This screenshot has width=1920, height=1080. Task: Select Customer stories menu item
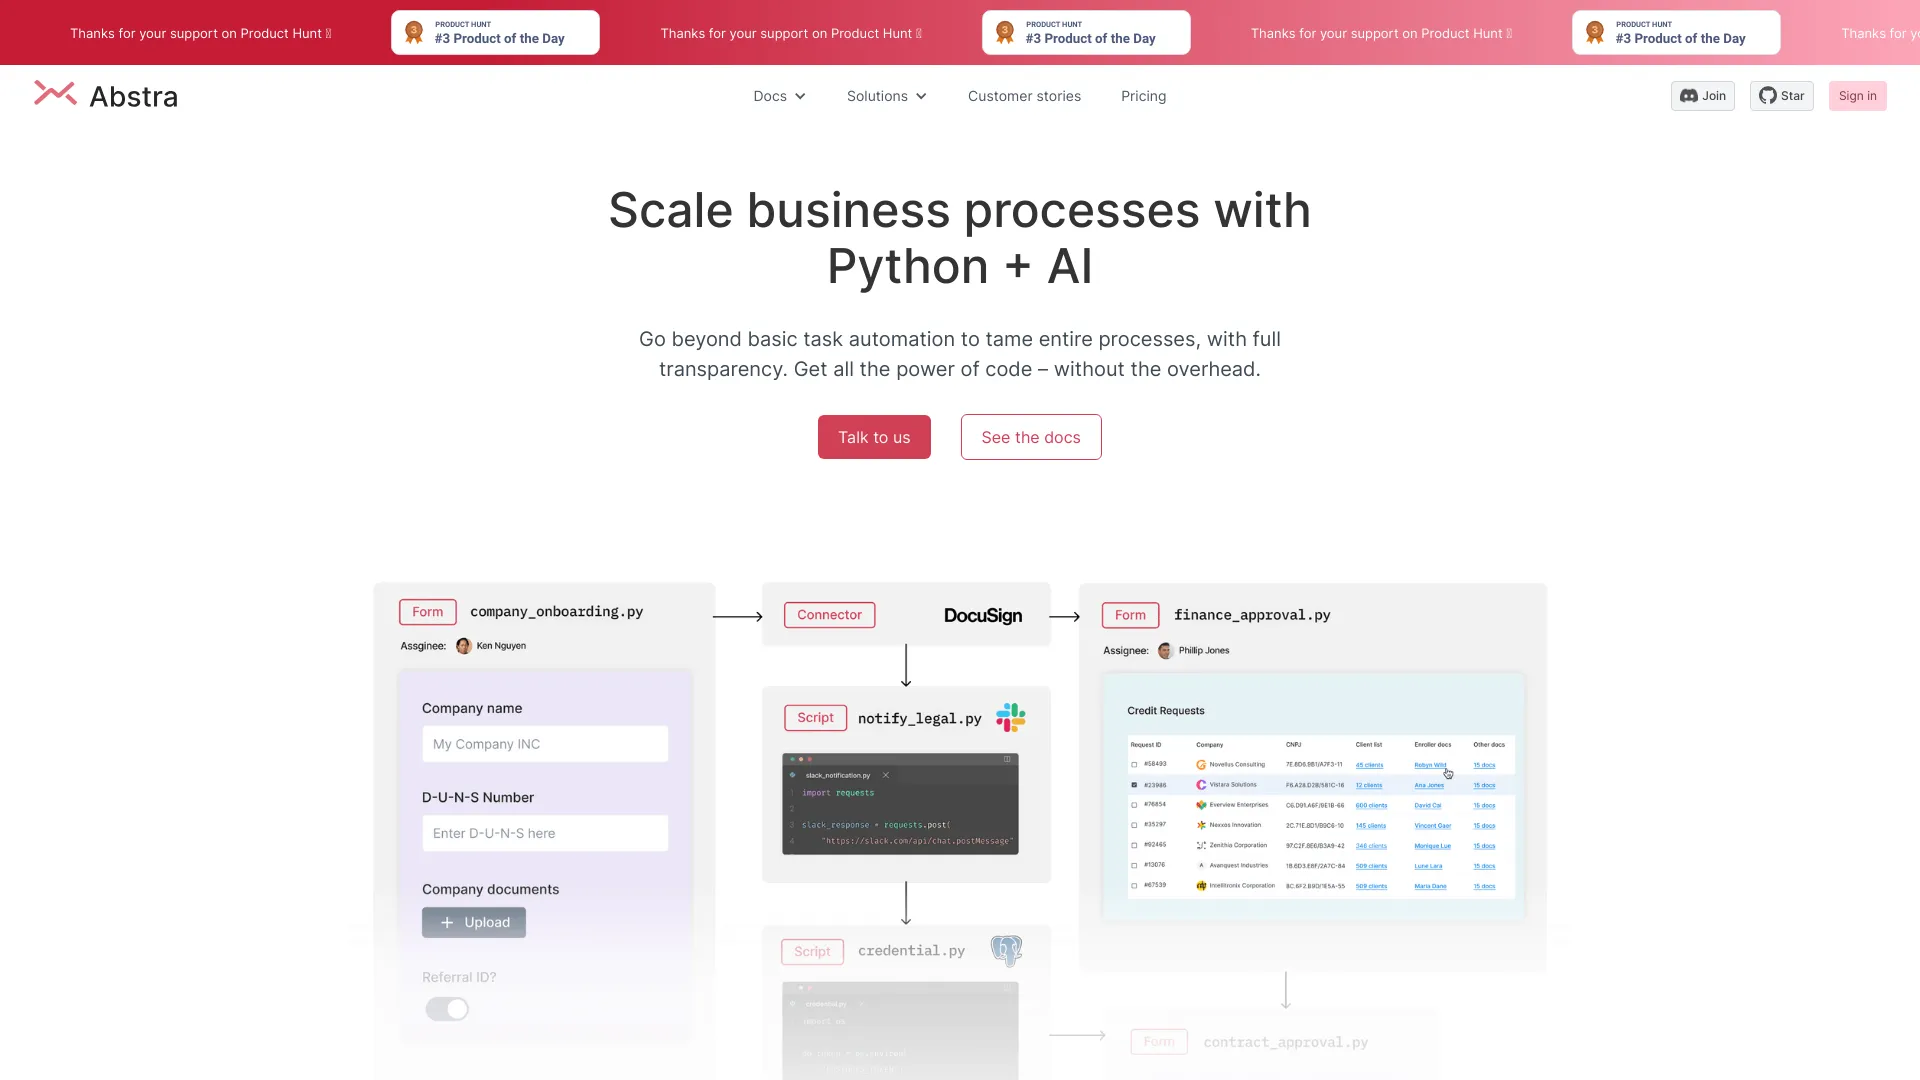1023,95
